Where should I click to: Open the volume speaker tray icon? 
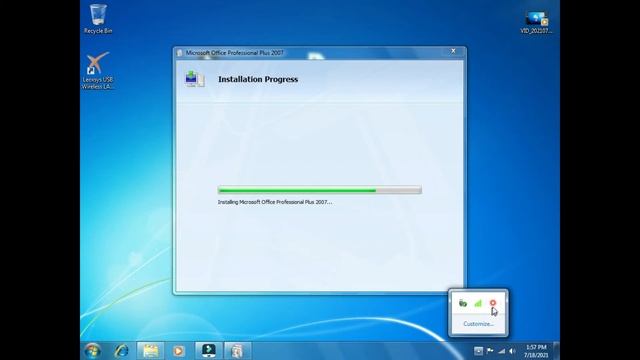512,351
